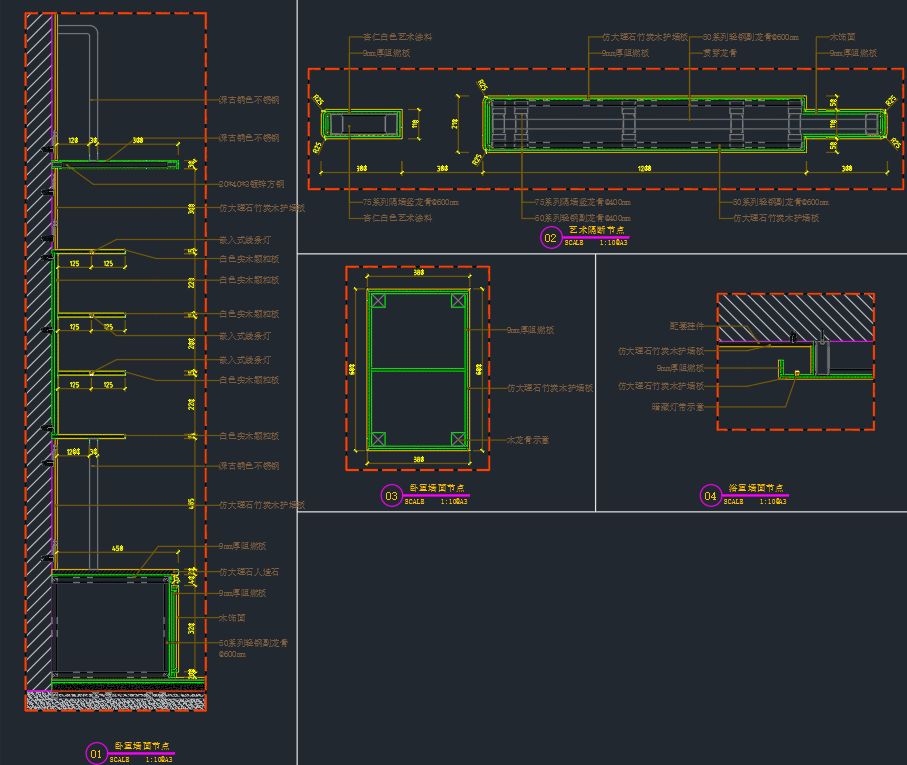Image resolution: width=907 pixels, height=765 pixels.
Task: Select the '04' detail number bubble
Action: [x=710, y=496]
